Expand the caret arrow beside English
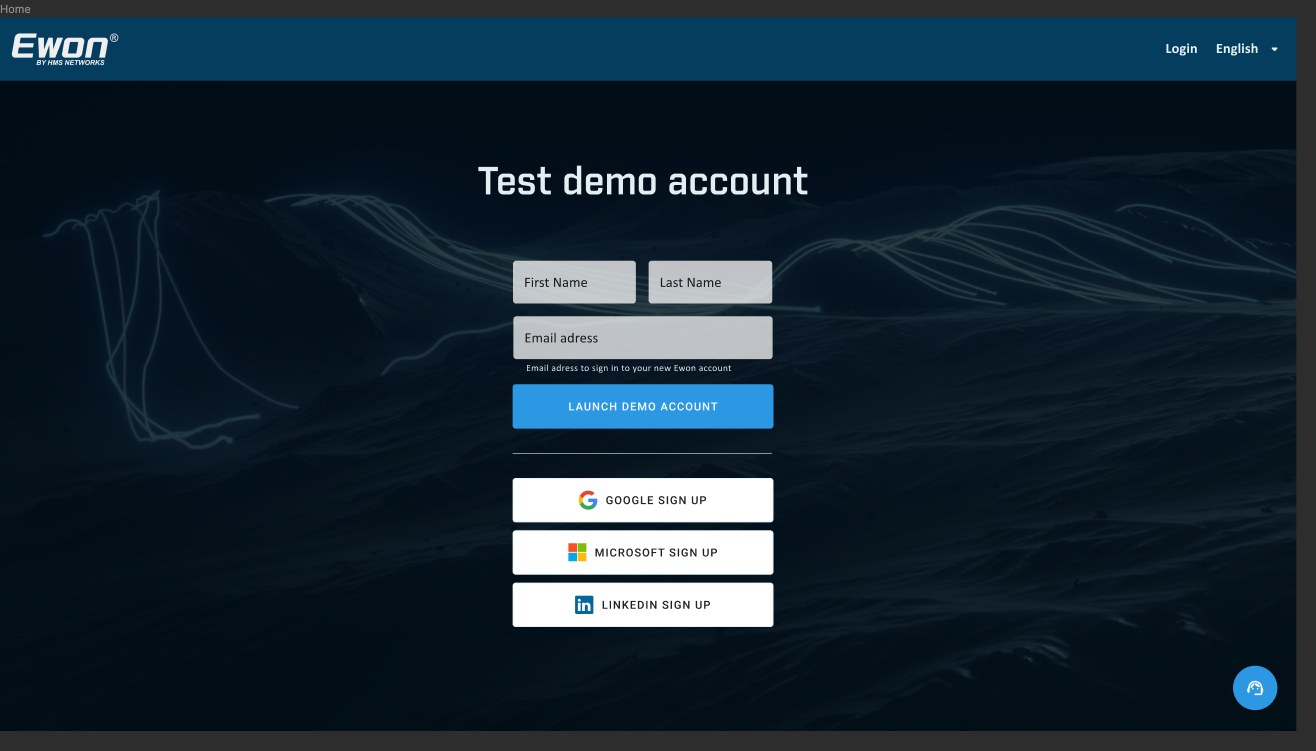Viewport: 1316px width, 751px height. click(1274, 49)
